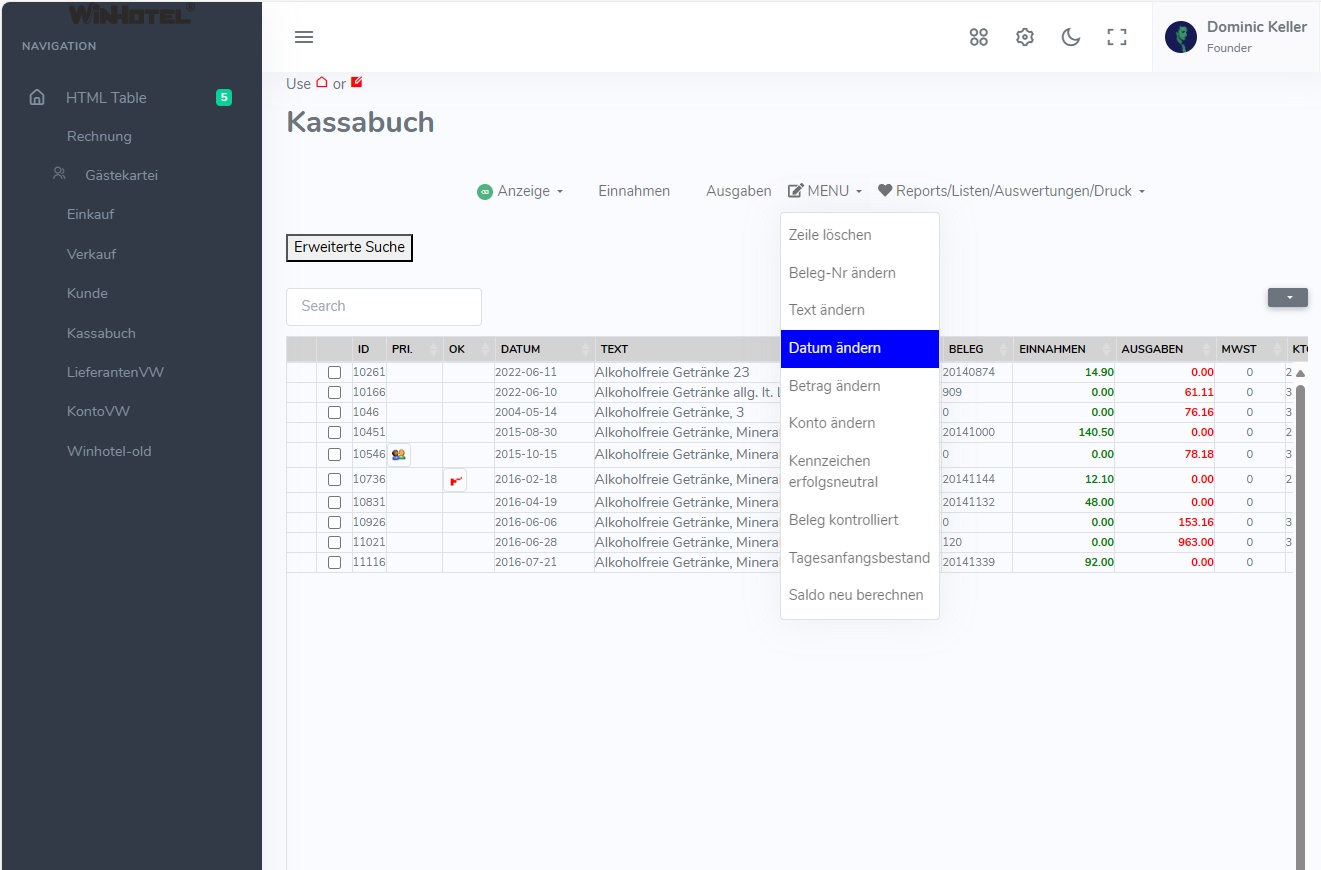Choose 'Text ändern' from the menu
Image resolution: width=1321 pixels, height=870 pixels.
(860, 310)
